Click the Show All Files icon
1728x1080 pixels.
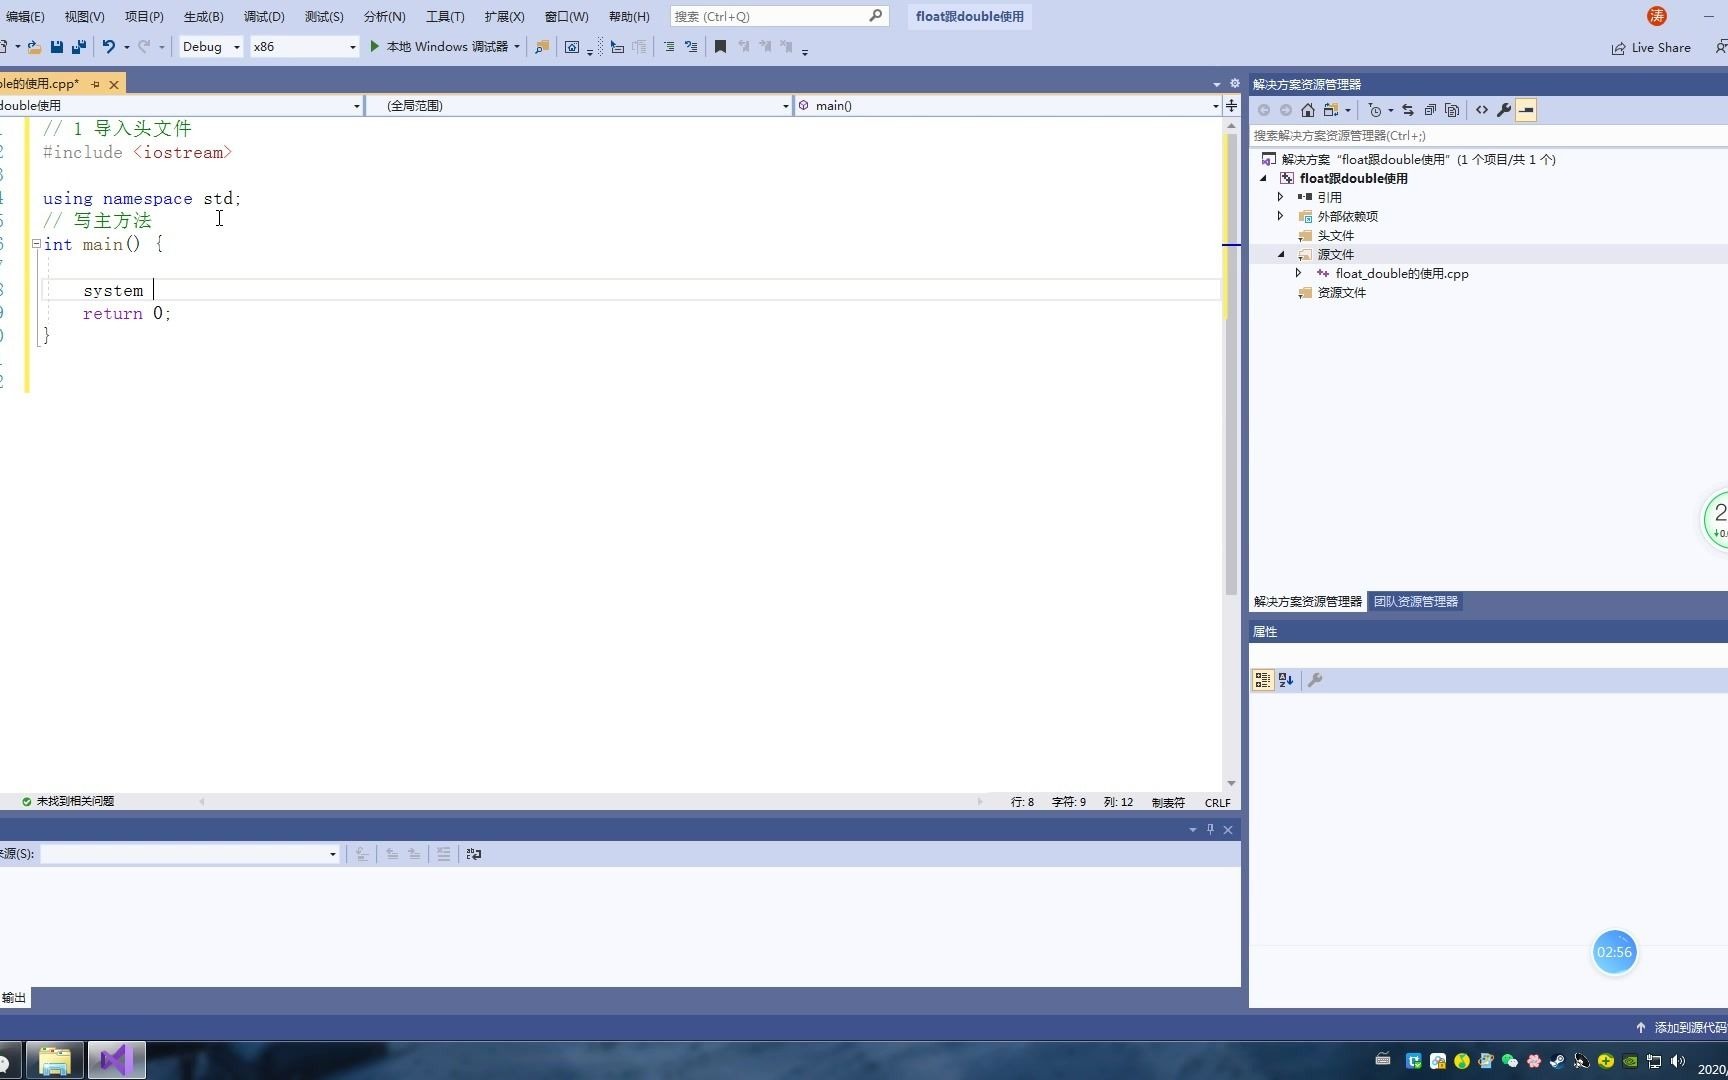[x=1452, y=110]
